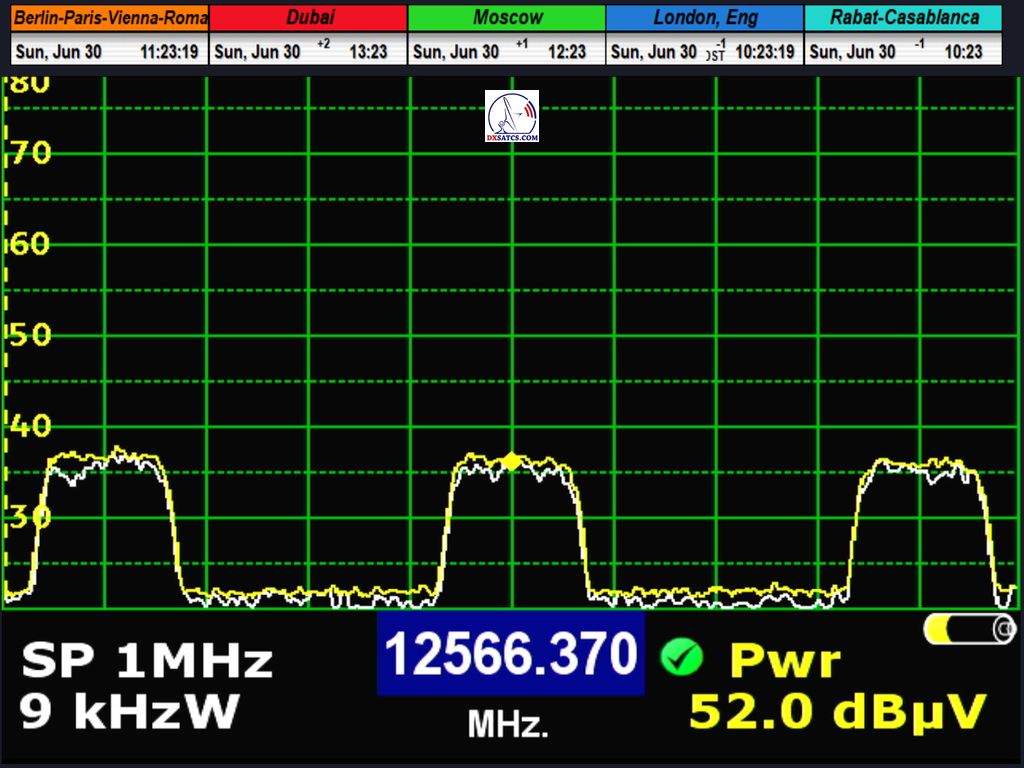Click the Dubai time 13:23
This screenshot has height=768, width=1024.
tap(368, 52)
